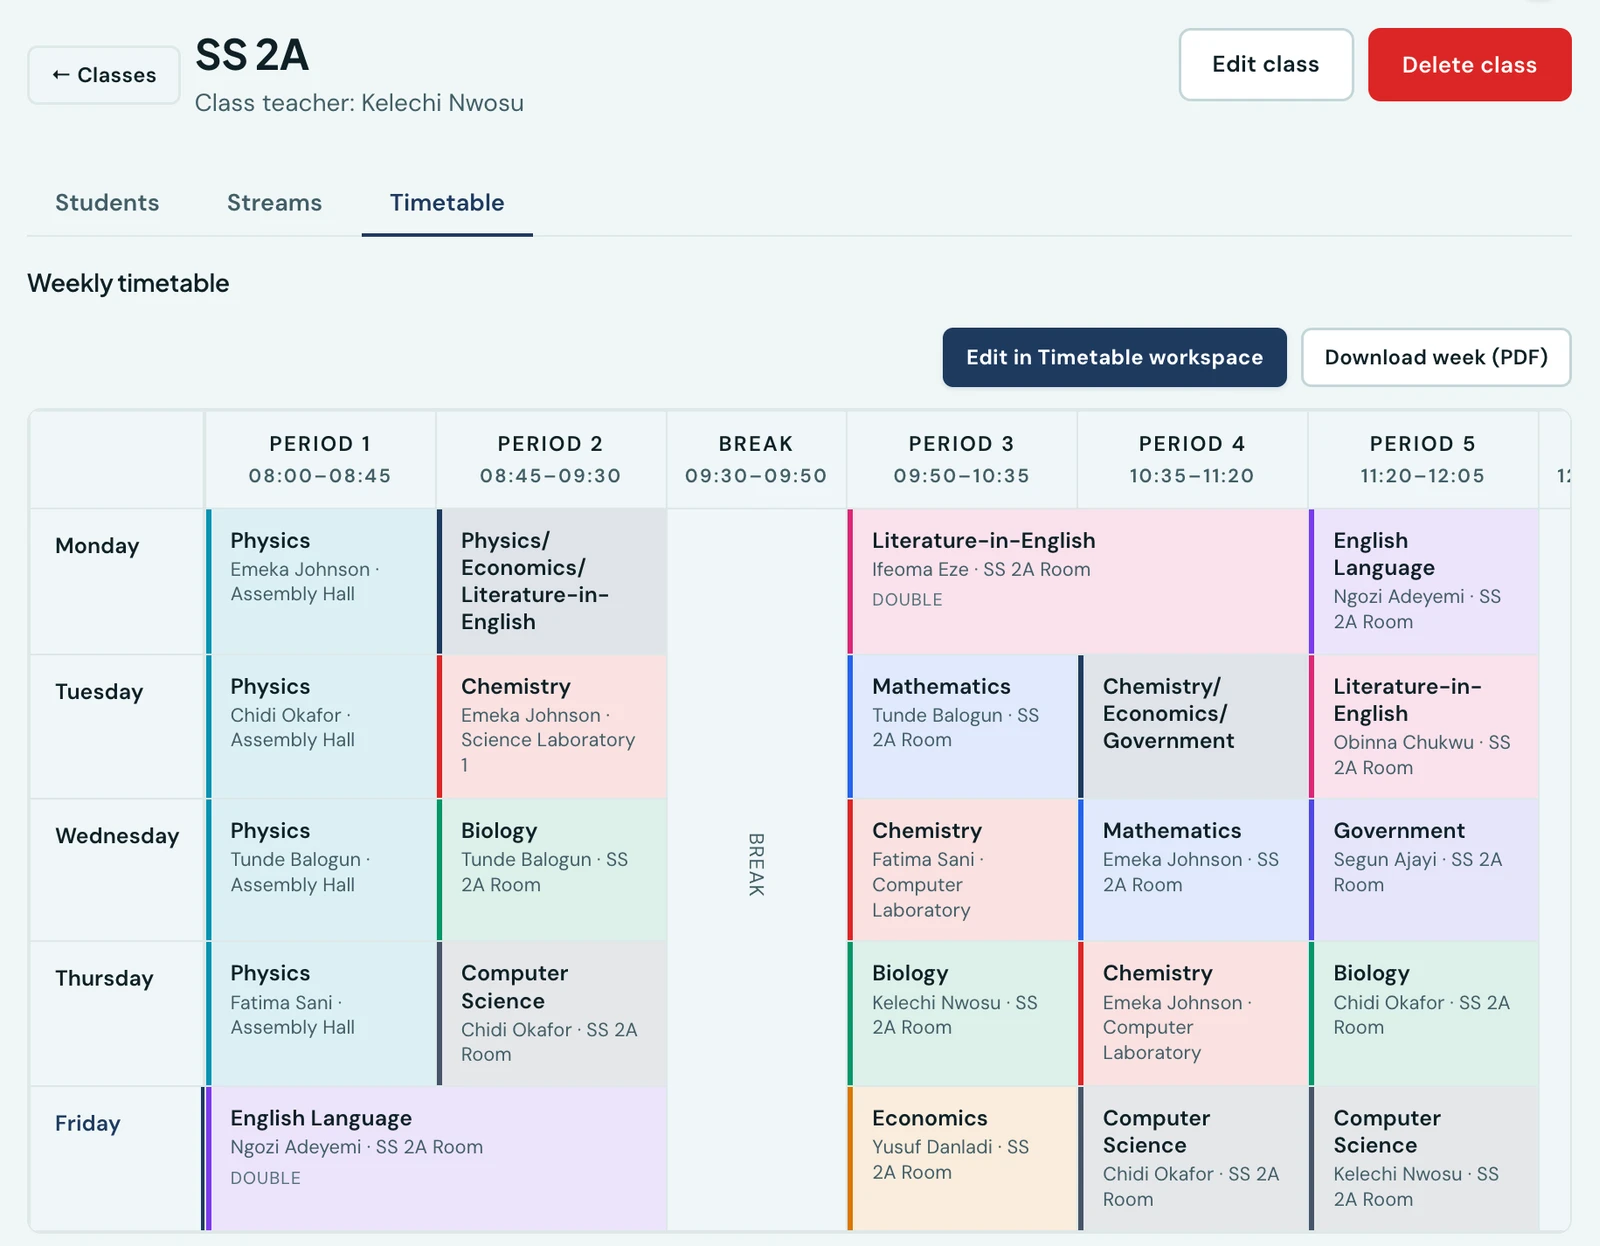Click the Edit class button
The width and height of the screenshot is (1600, 1246).
pos(1266,65)
